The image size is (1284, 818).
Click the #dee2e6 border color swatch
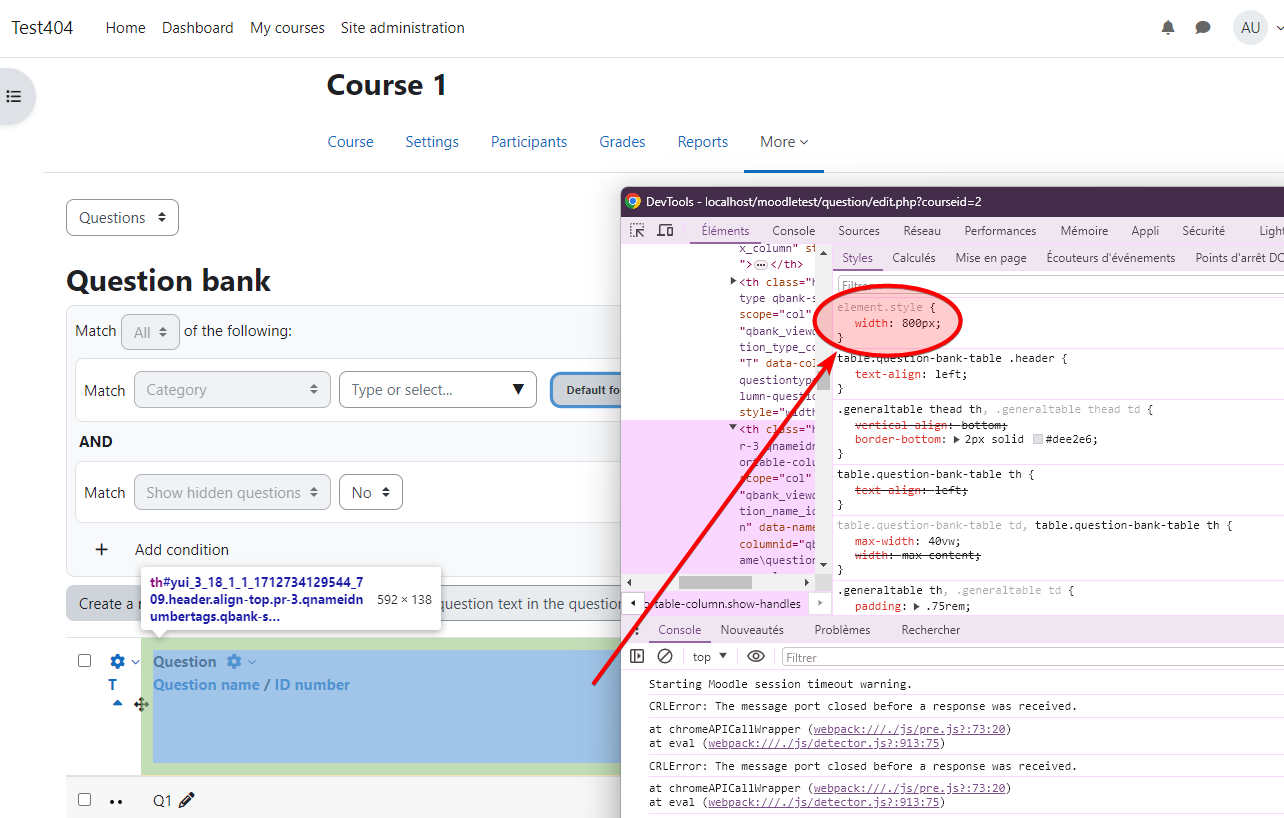(1038, 440)
